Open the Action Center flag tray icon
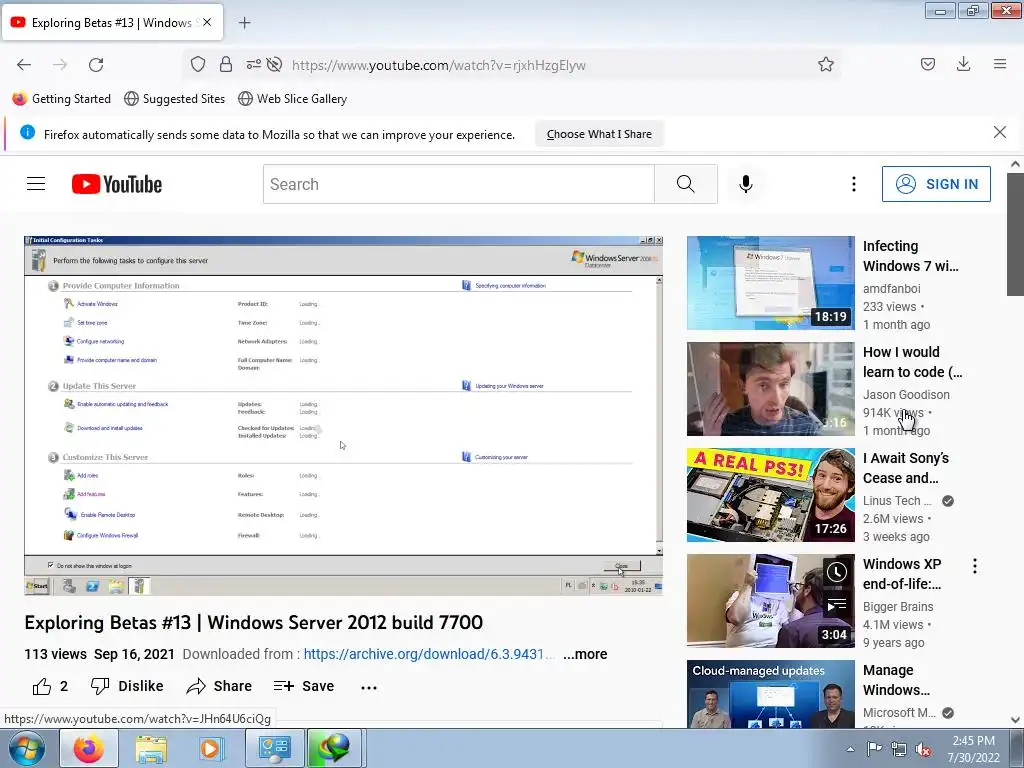The height and width of the screenshot is (768, 1024). click(874, 749)
